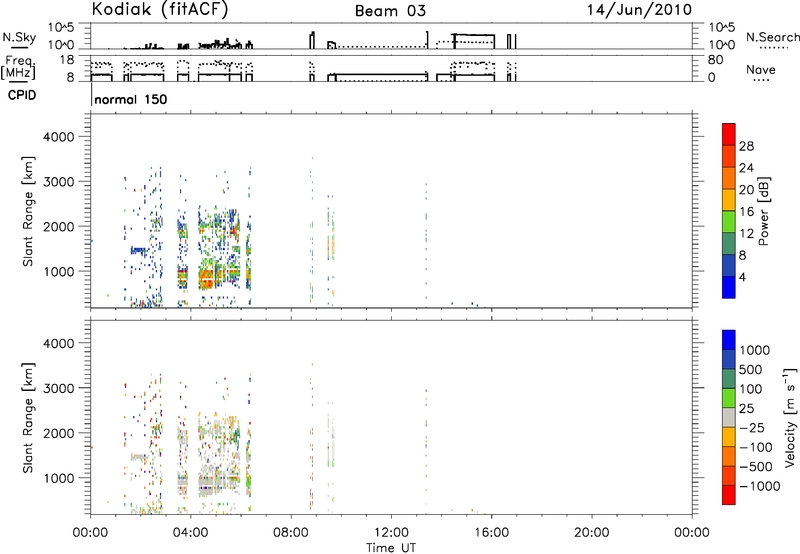Image resolution: width=800 pixels, height=554 pixels.
Task: Click the '-25' tick on the Velocity colorbar
Action: coord(751,427)
